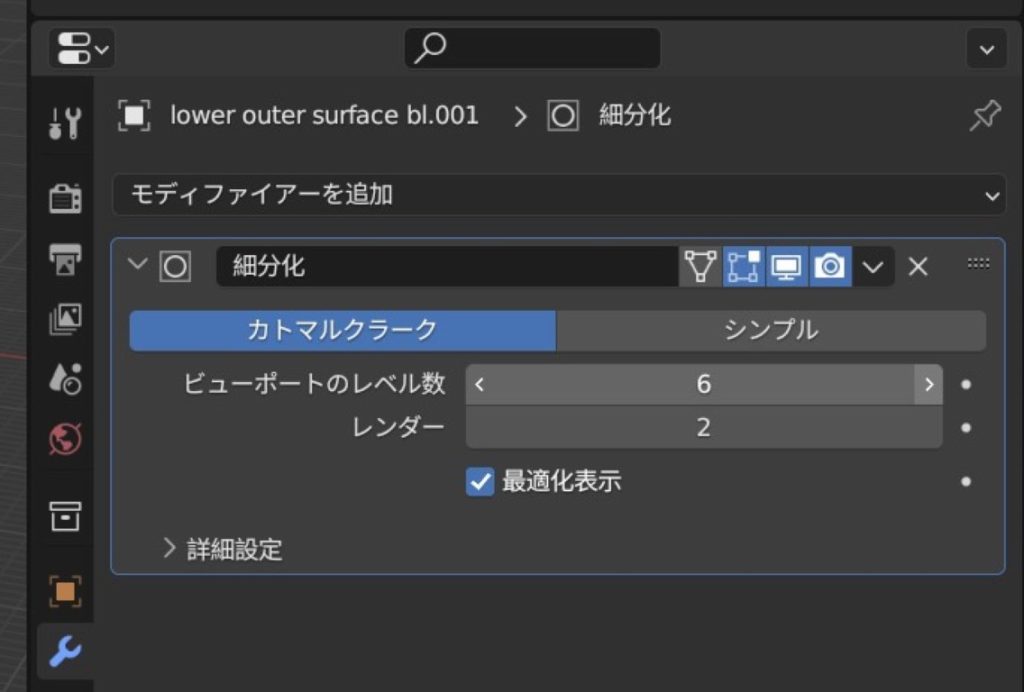Select the カトマルクラーク subdivision type
The width and height of the screenshot is (1024, 692).
pyautogui.click(x=342, y=331)
